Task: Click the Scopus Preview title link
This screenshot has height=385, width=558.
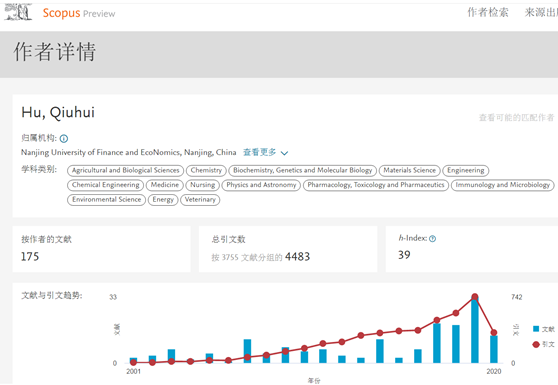Action: [x=79, y=13]
